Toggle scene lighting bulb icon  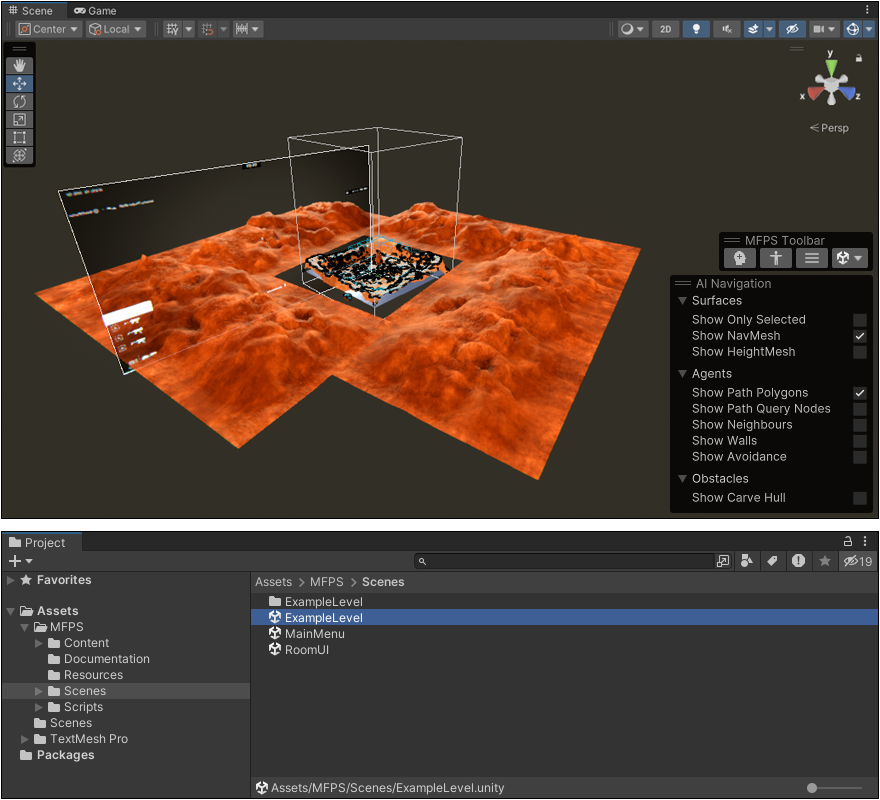(x=696, y=29)
